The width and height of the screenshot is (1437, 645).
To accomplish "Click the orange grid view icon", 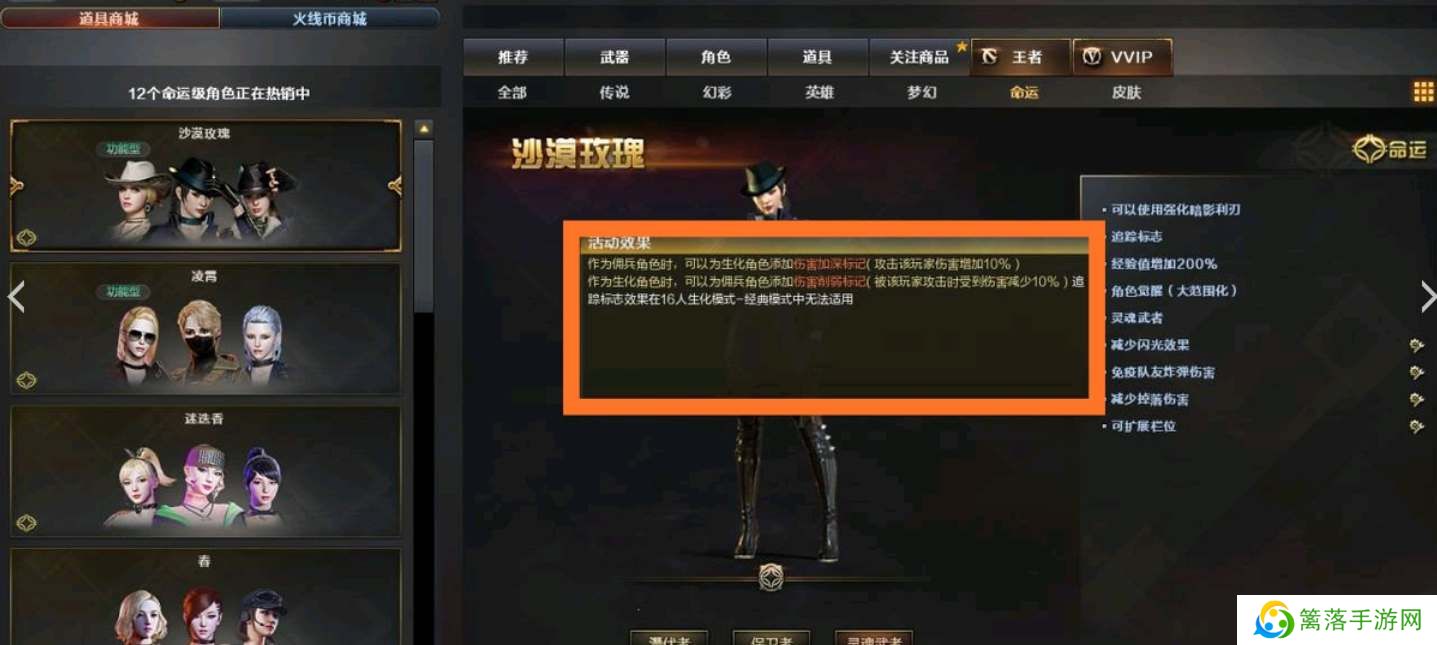I will (1423, 92).
